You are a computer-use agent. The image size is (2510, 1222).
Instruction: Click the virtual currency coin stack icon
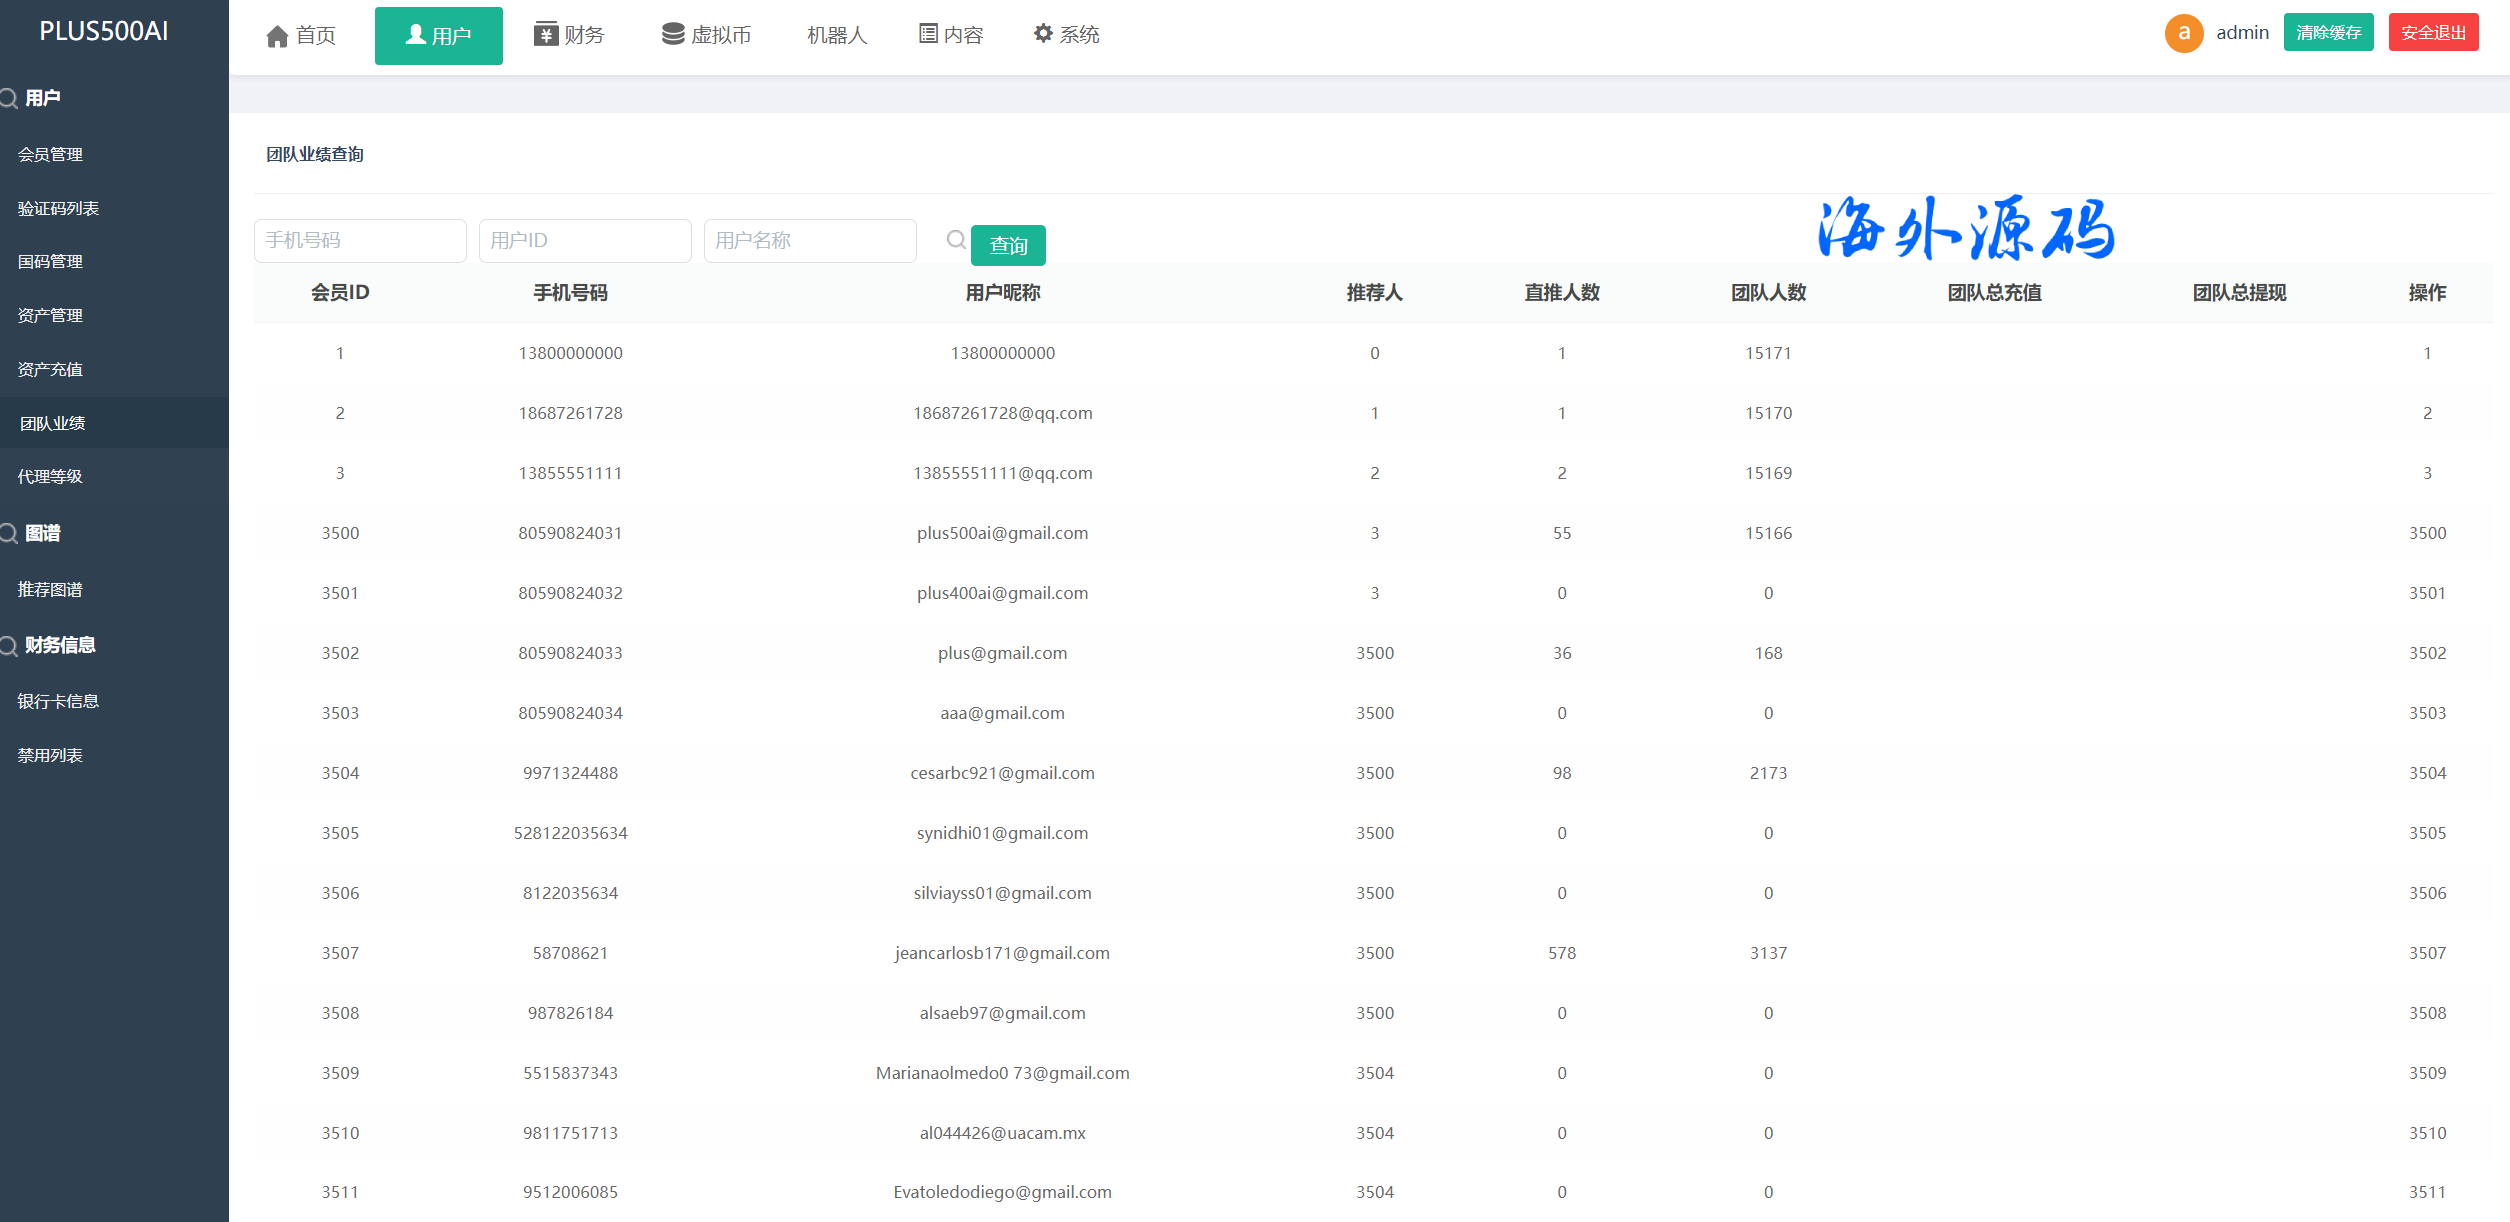tap(673, 34)
